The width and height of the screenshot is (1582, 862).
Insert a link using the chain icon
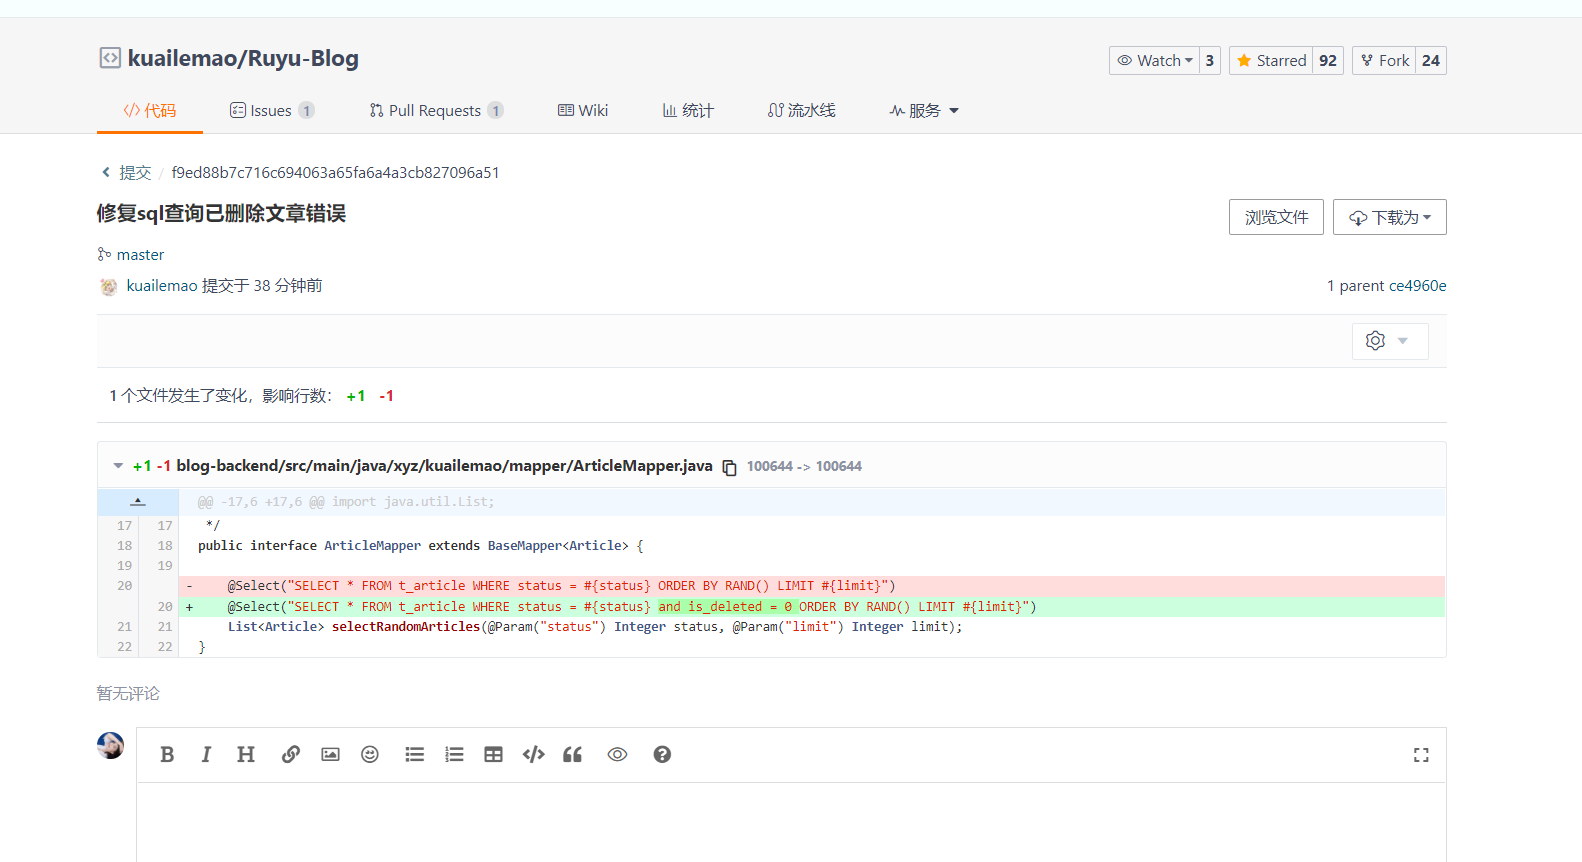point(291,755)
